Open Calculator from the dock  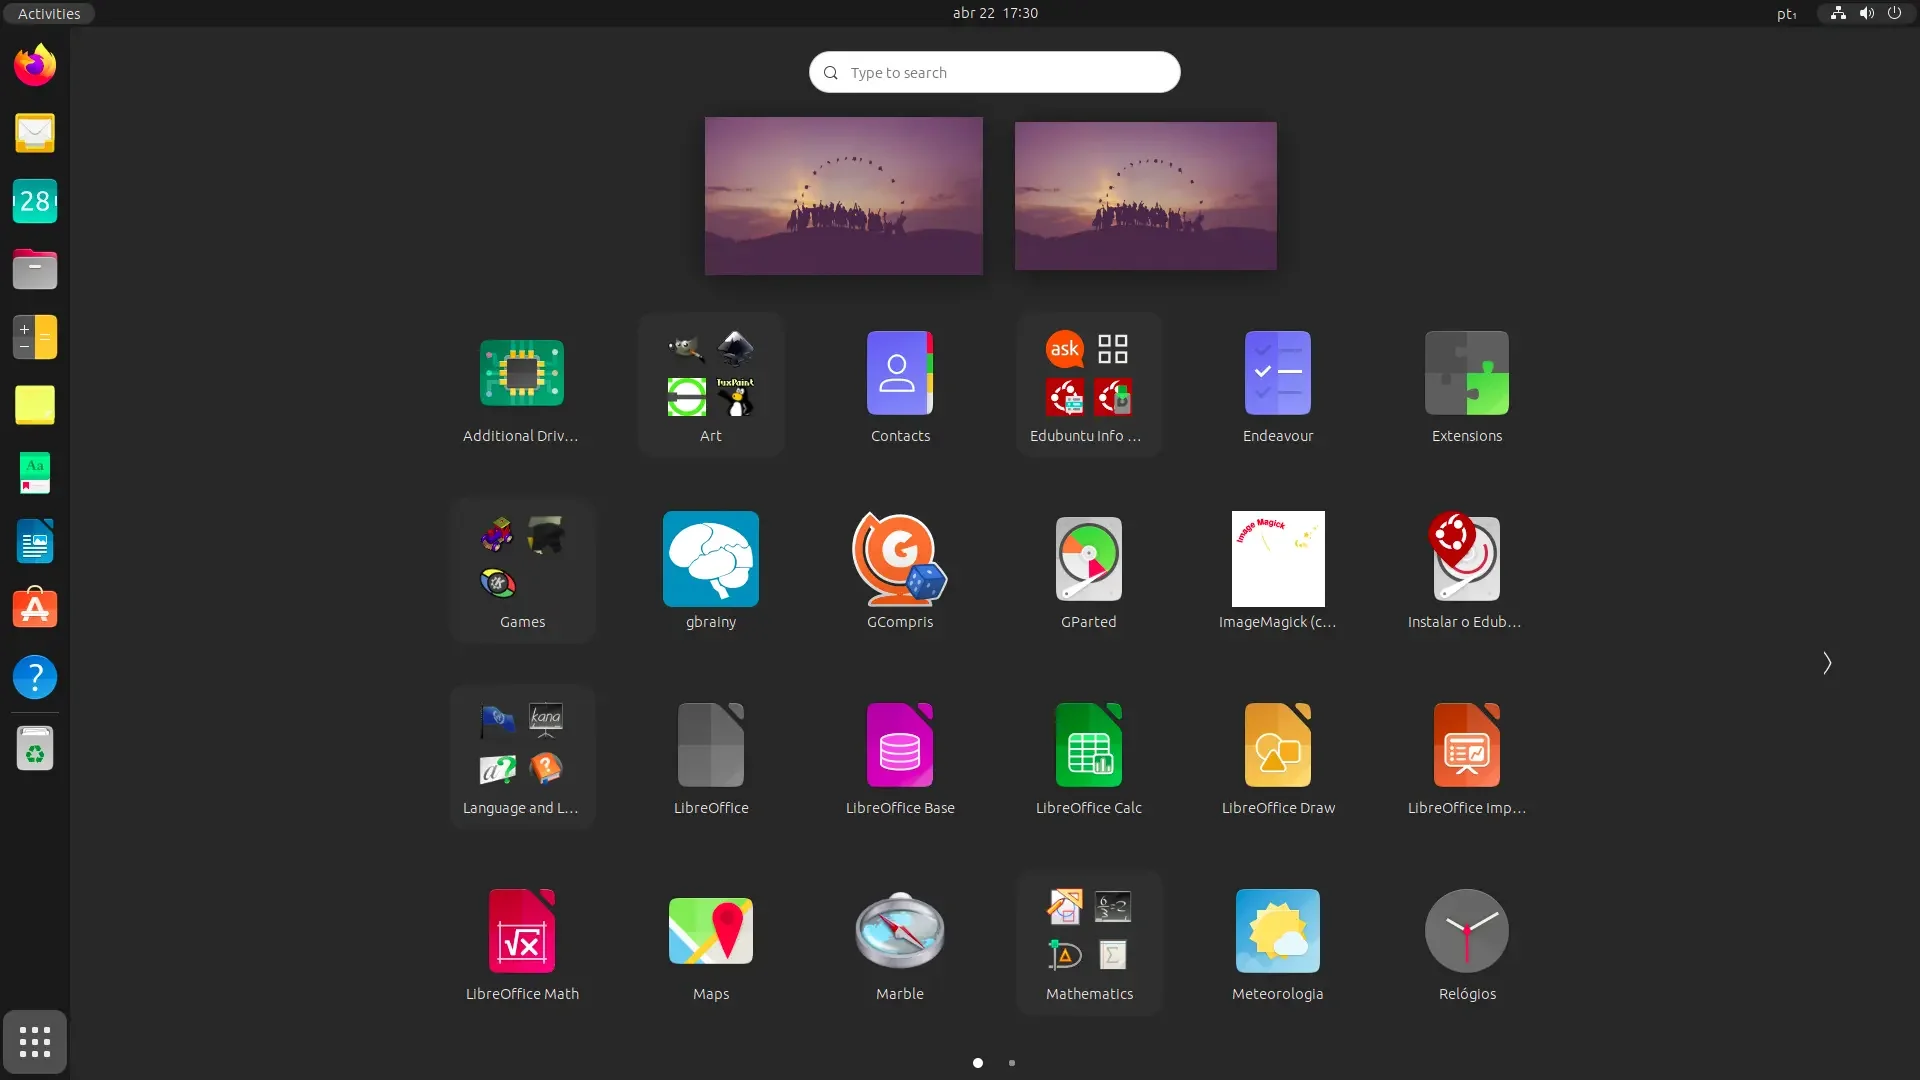35,337
